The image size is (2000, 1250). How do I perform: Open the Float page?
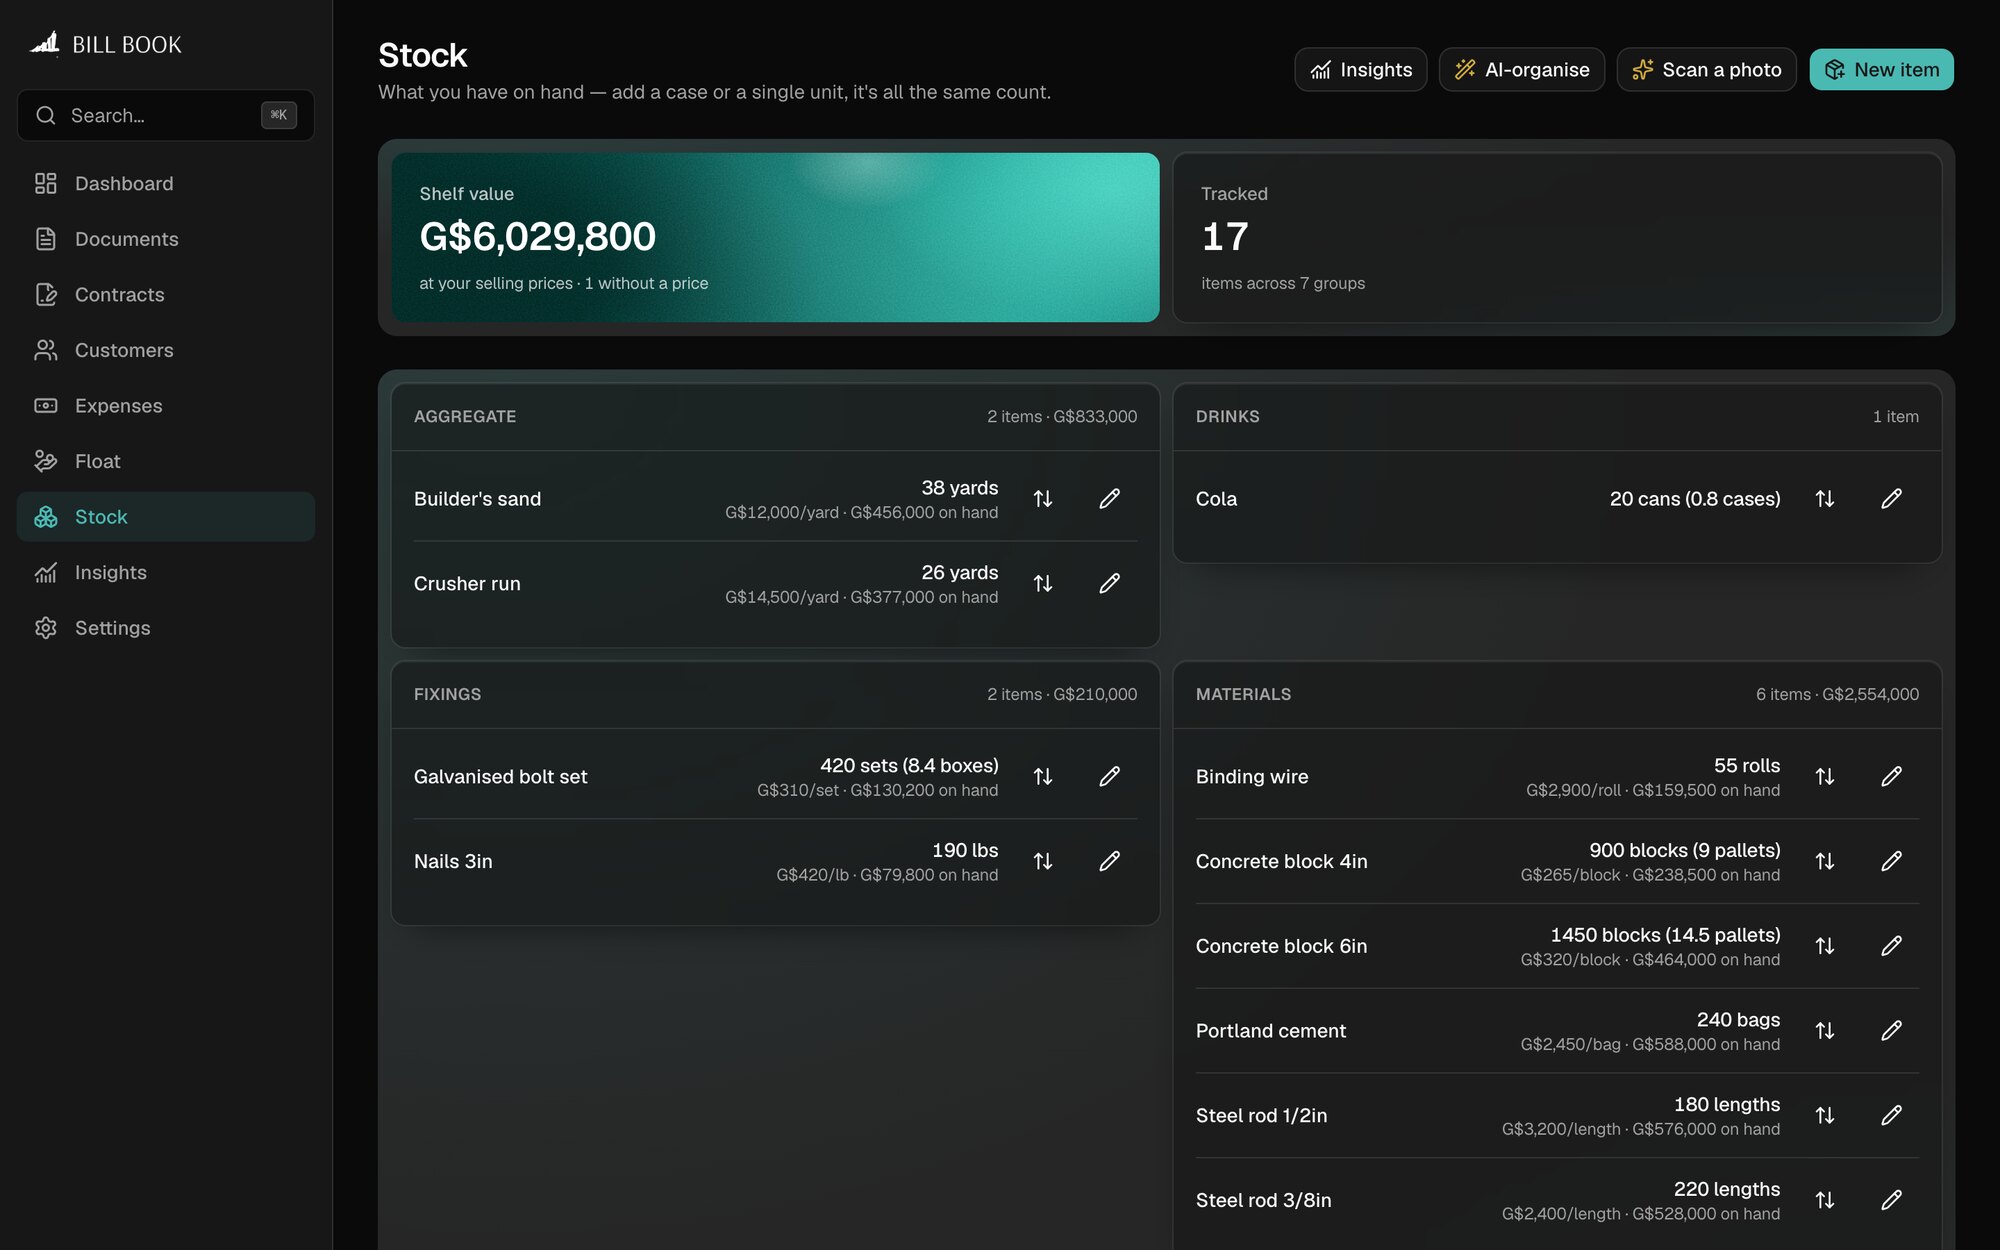pos(166,461)
